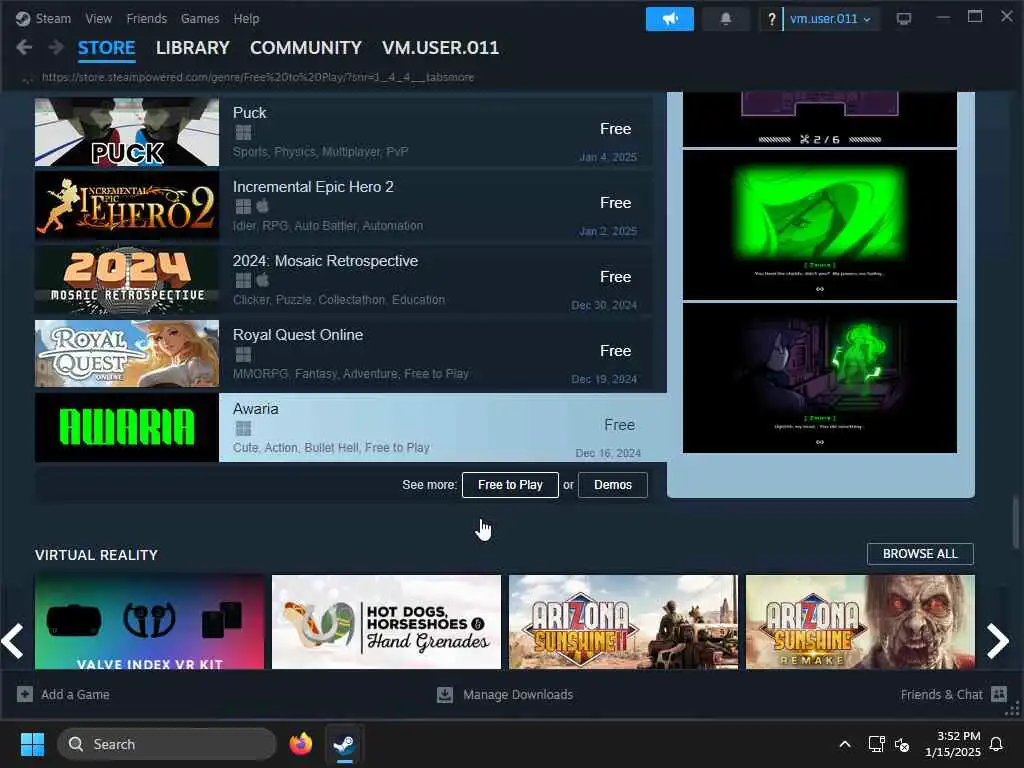Click the Windows icon under Royal Quest Online
Image resolution: width=1024 pixels, height=768 pixels.
tap(243, 355)
